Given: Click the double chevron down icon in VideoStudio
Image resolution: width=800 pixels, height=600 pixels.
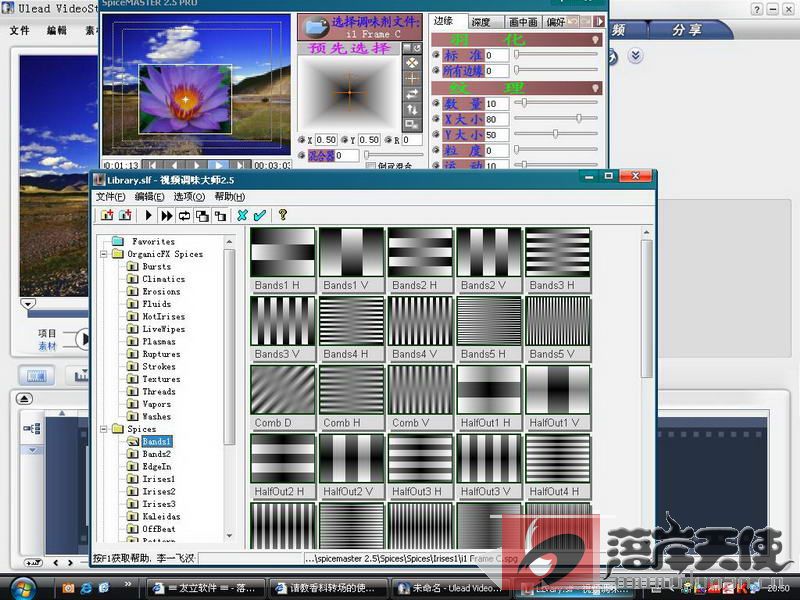Looking at the screenshot, I should [635, 55].
